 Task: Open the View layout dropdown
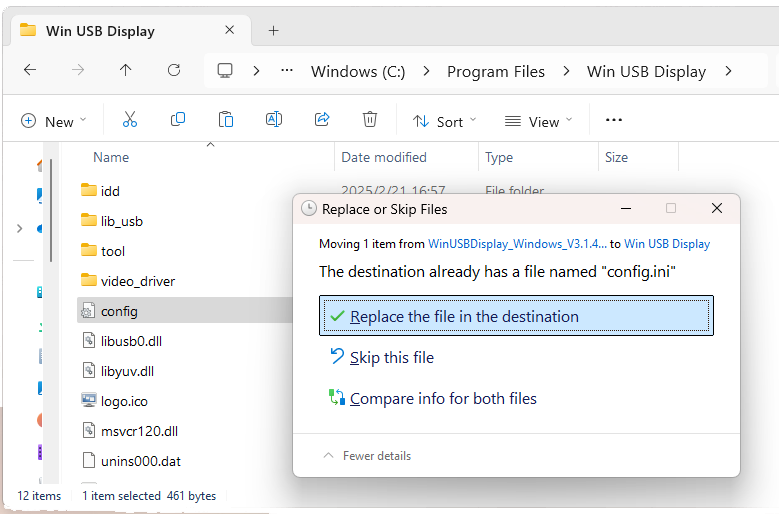pos(539,121)
